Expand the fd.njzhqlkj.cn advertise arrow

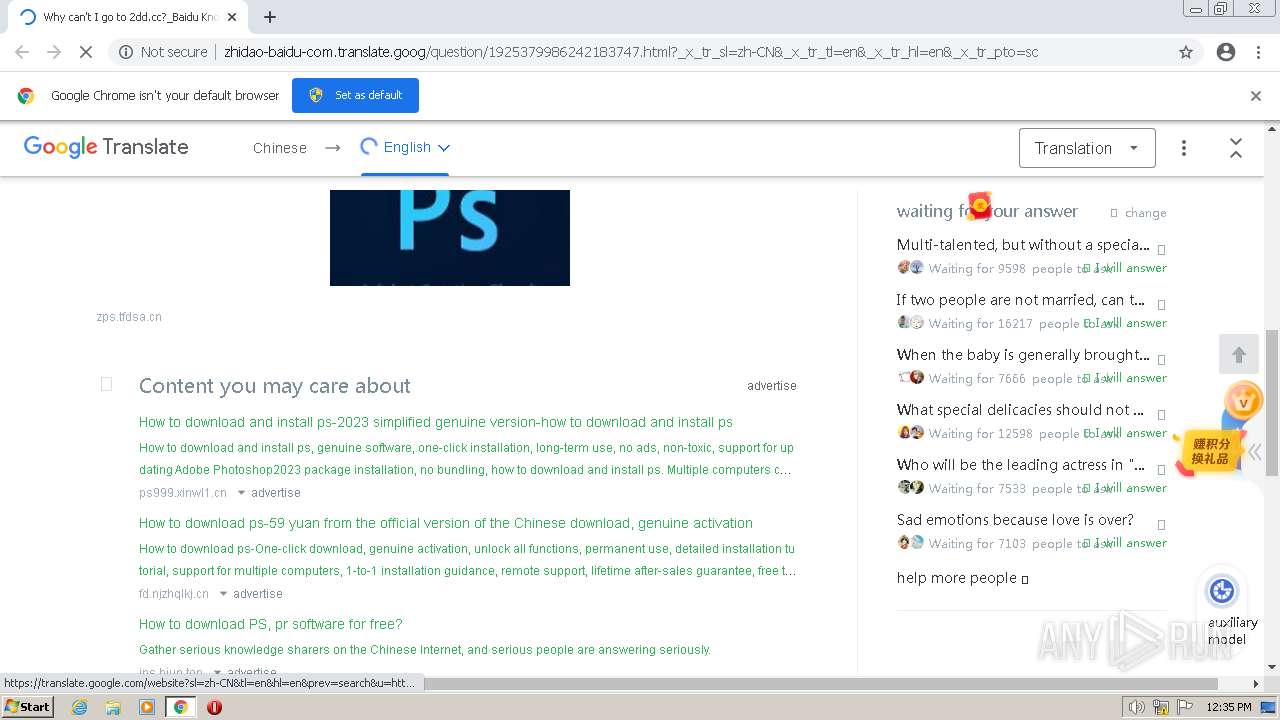point(223,594)
